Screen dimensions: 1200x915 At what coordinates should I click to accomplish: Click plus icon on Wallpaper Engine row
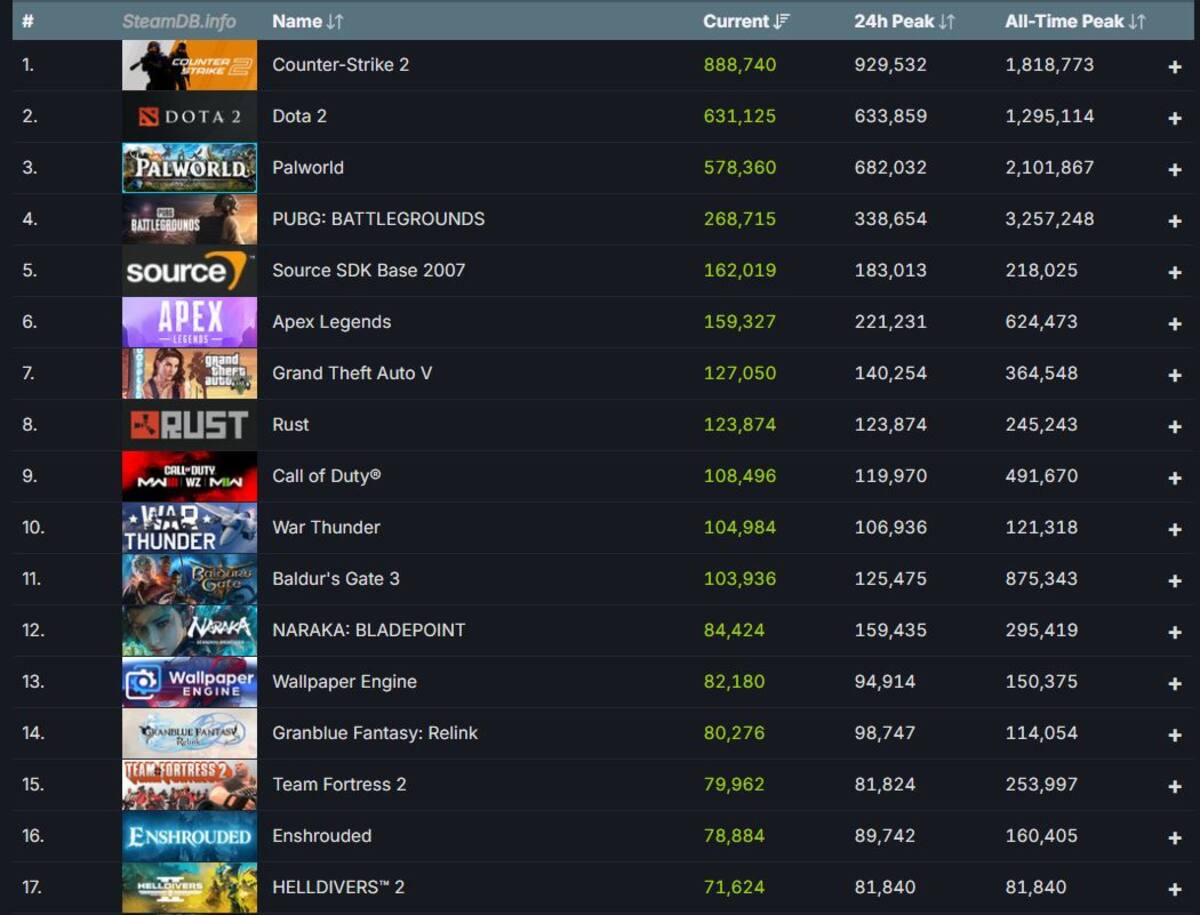(1175, 683)
